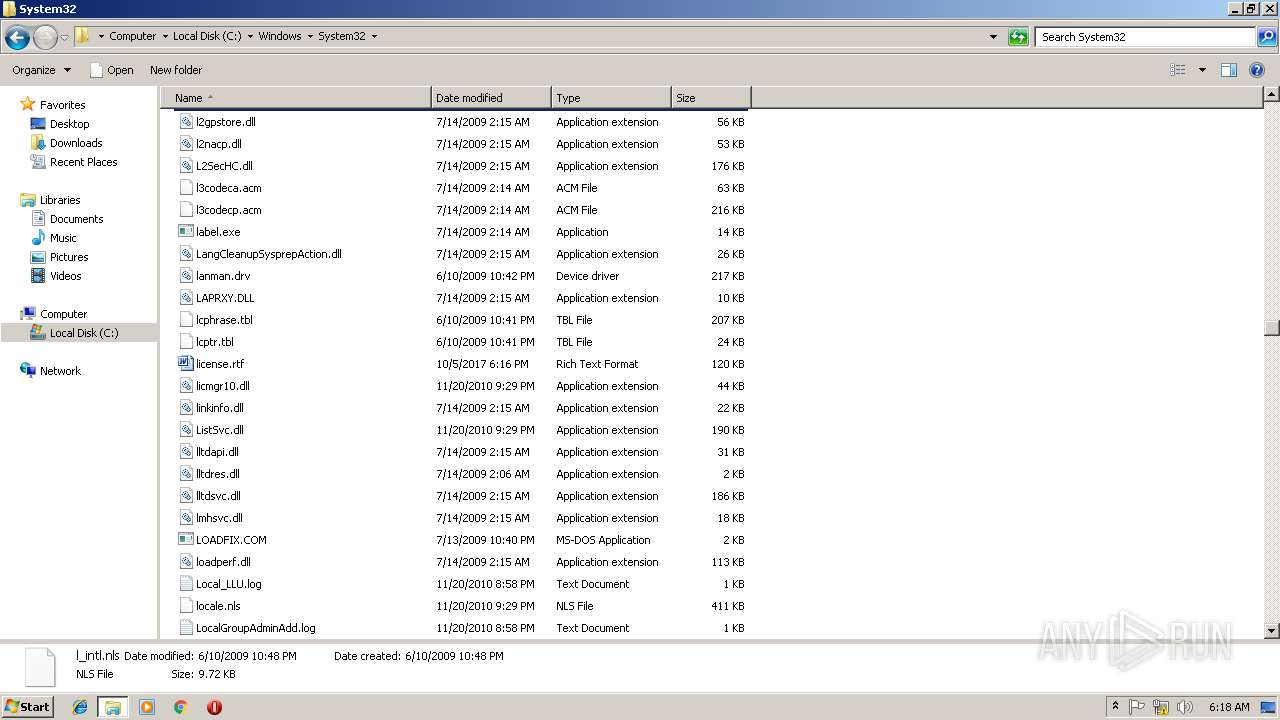Select LOADFIX.COM file icon

point(186,540)
